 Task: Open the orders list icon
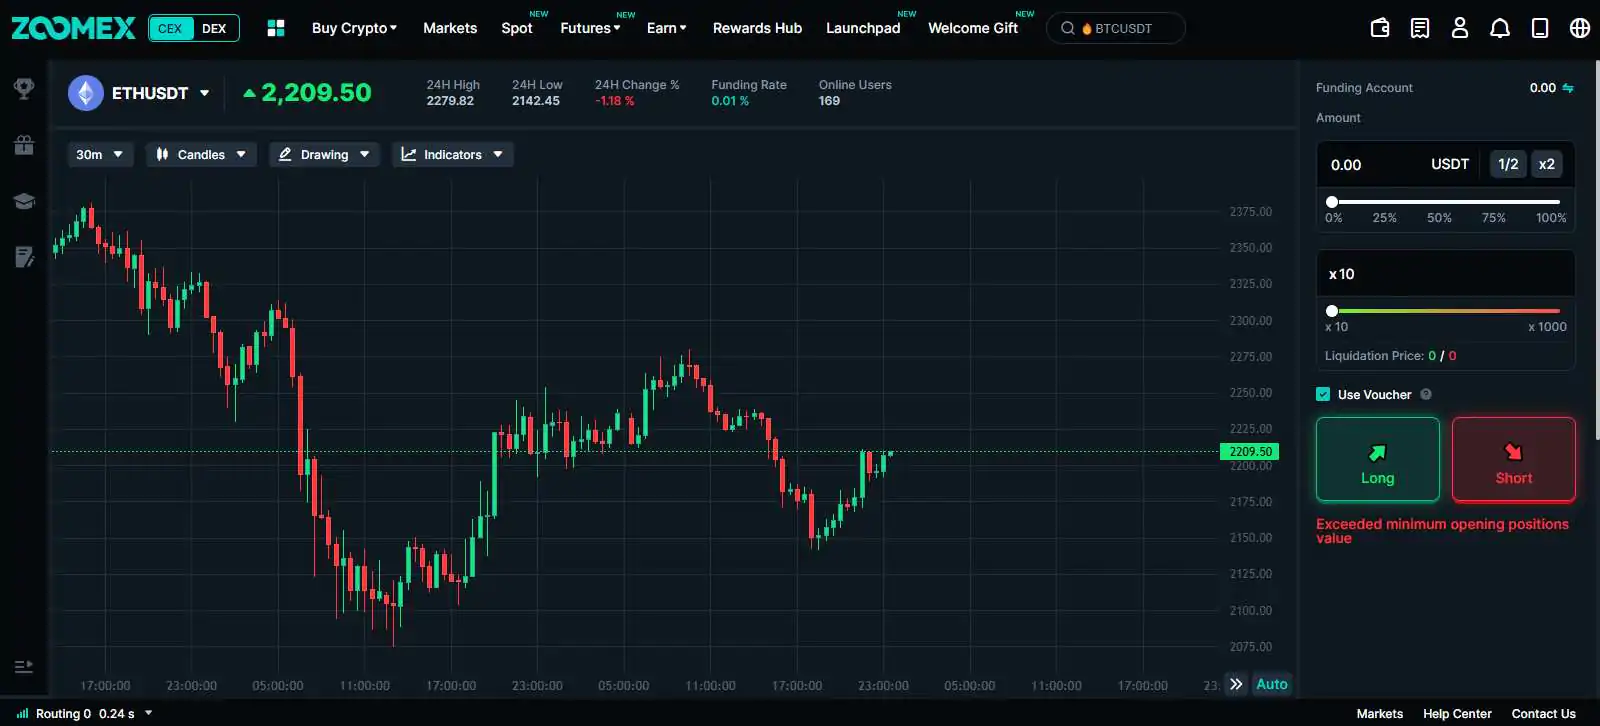[1420, 28]
